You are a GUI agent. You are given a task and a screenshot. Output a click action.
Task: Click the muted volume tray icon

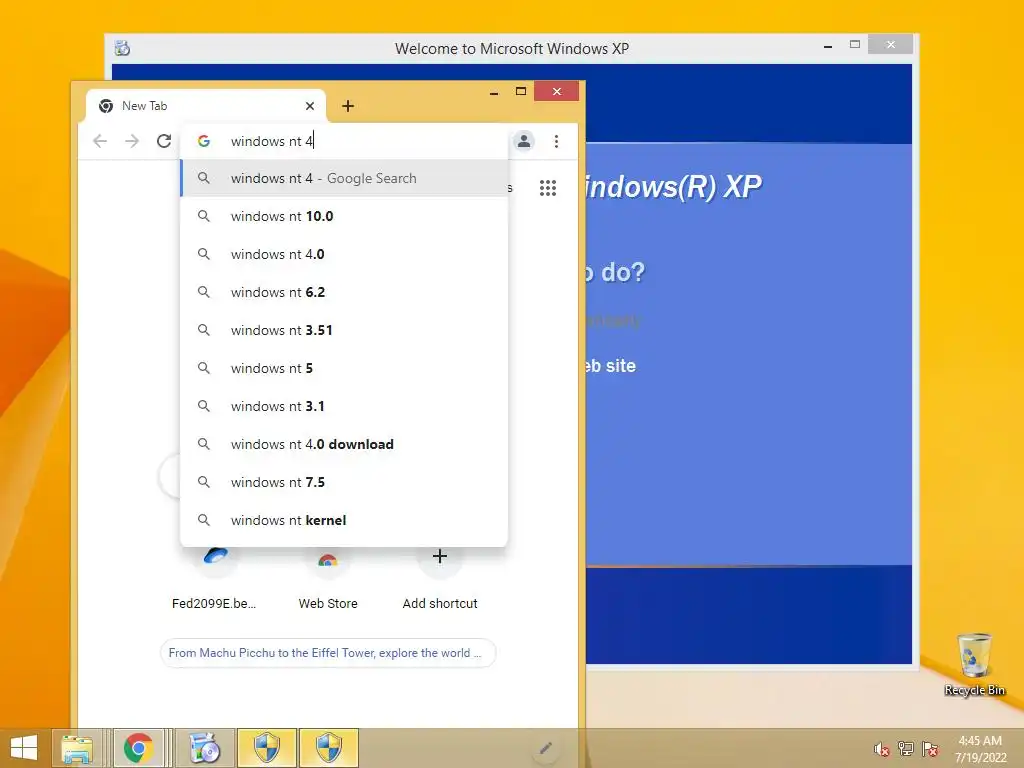[x=882, y=749]
